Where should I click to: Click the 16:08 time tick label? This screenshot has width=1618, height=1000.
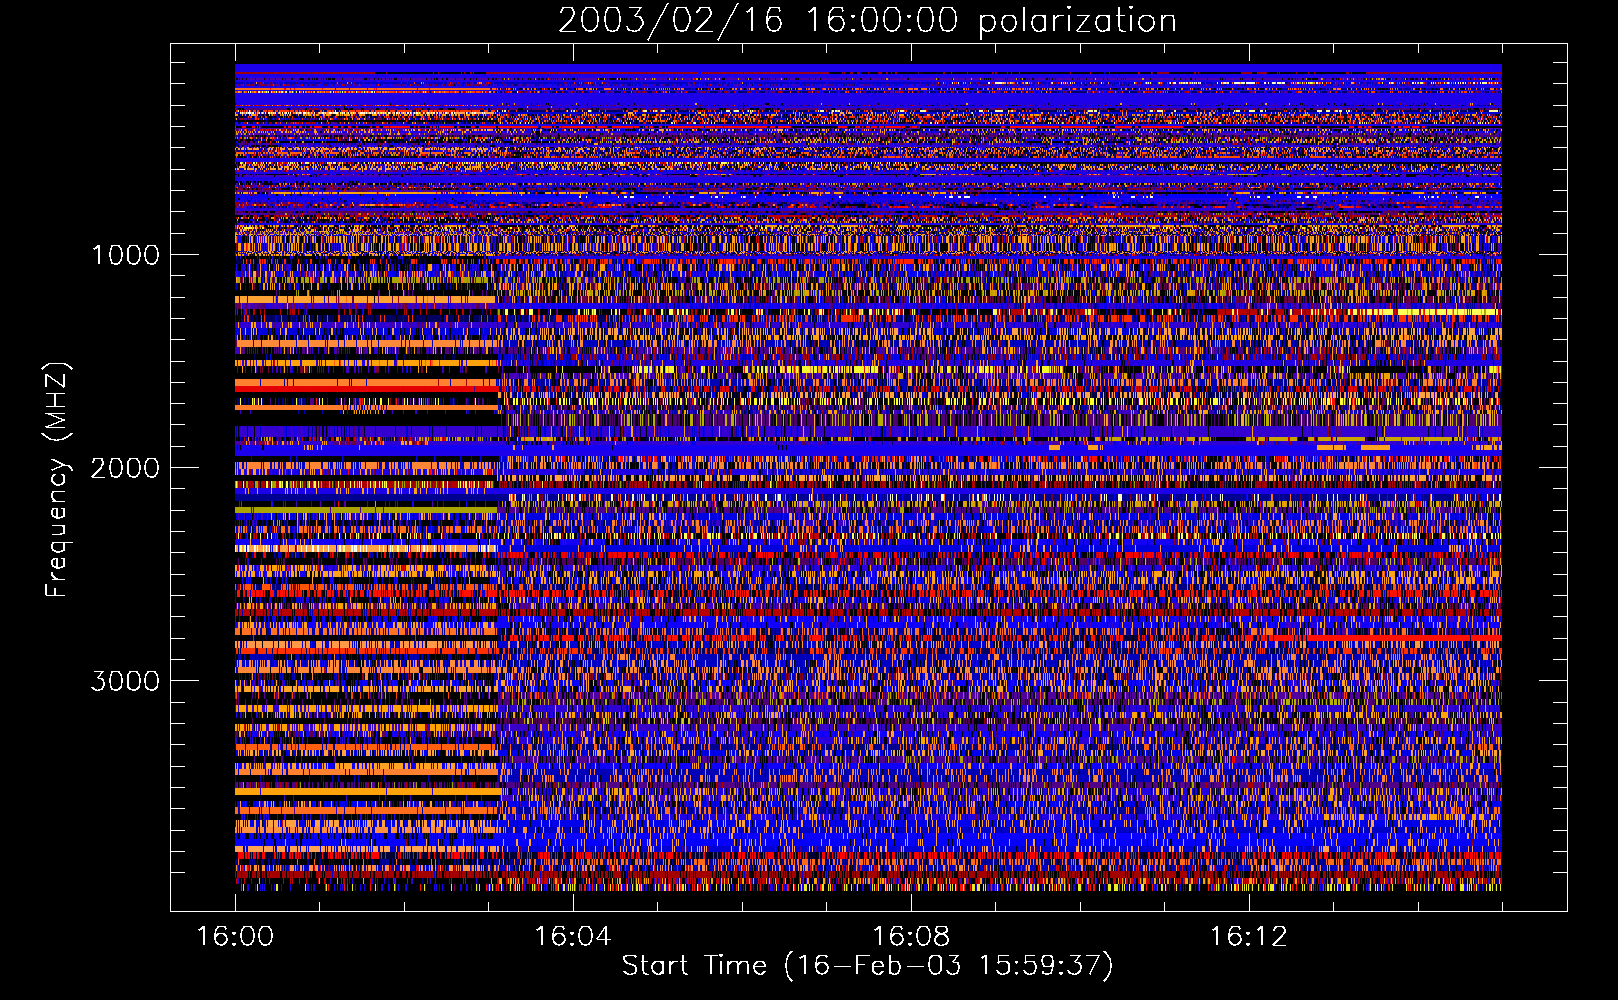910,937
